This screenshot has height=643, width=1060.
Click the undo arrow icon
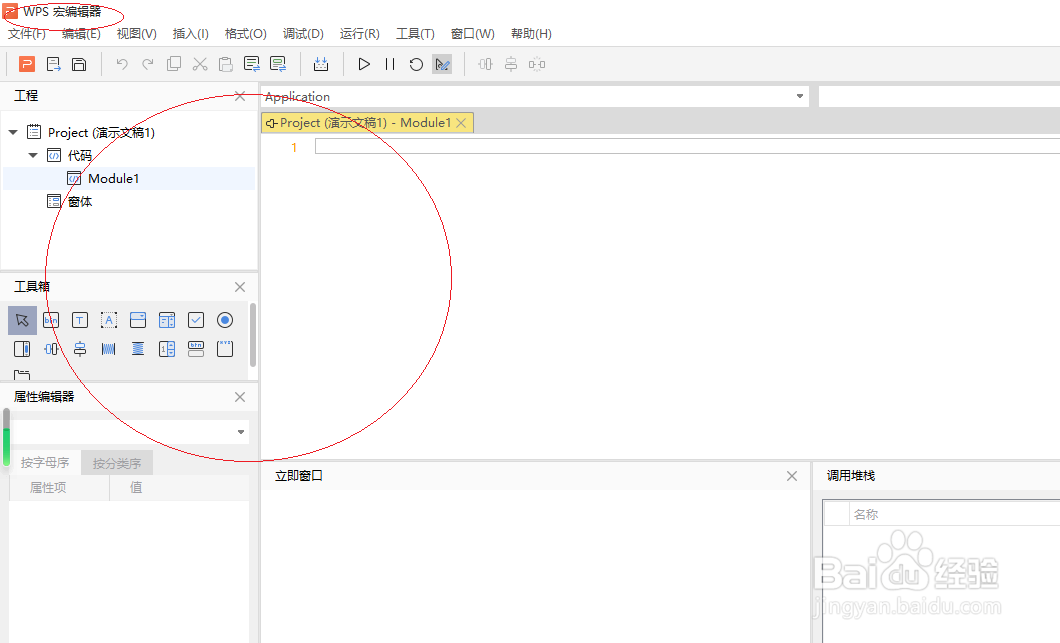[x=122, y=64]
